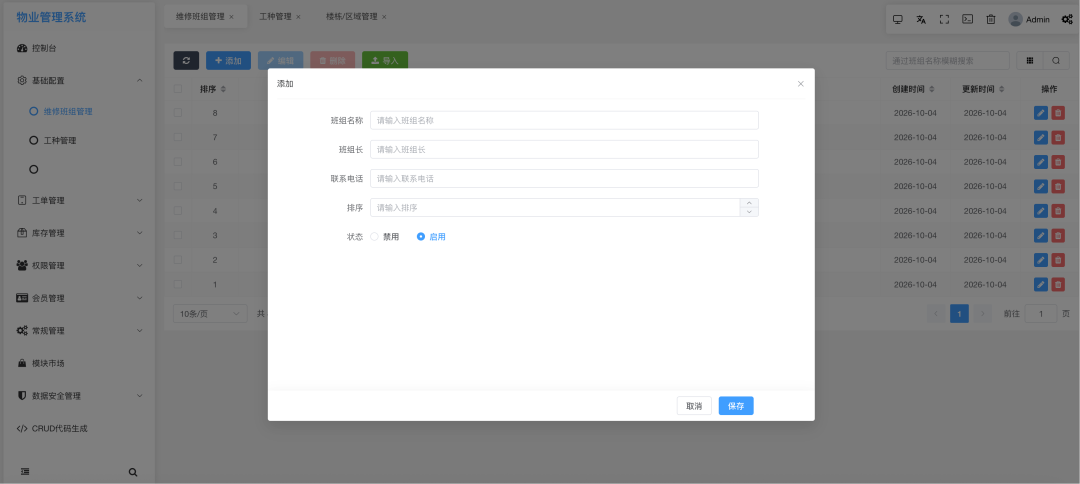Expand the 权限管理 menu group
This screenshot has width=1080, height=484.
click(x=81, y=265)
